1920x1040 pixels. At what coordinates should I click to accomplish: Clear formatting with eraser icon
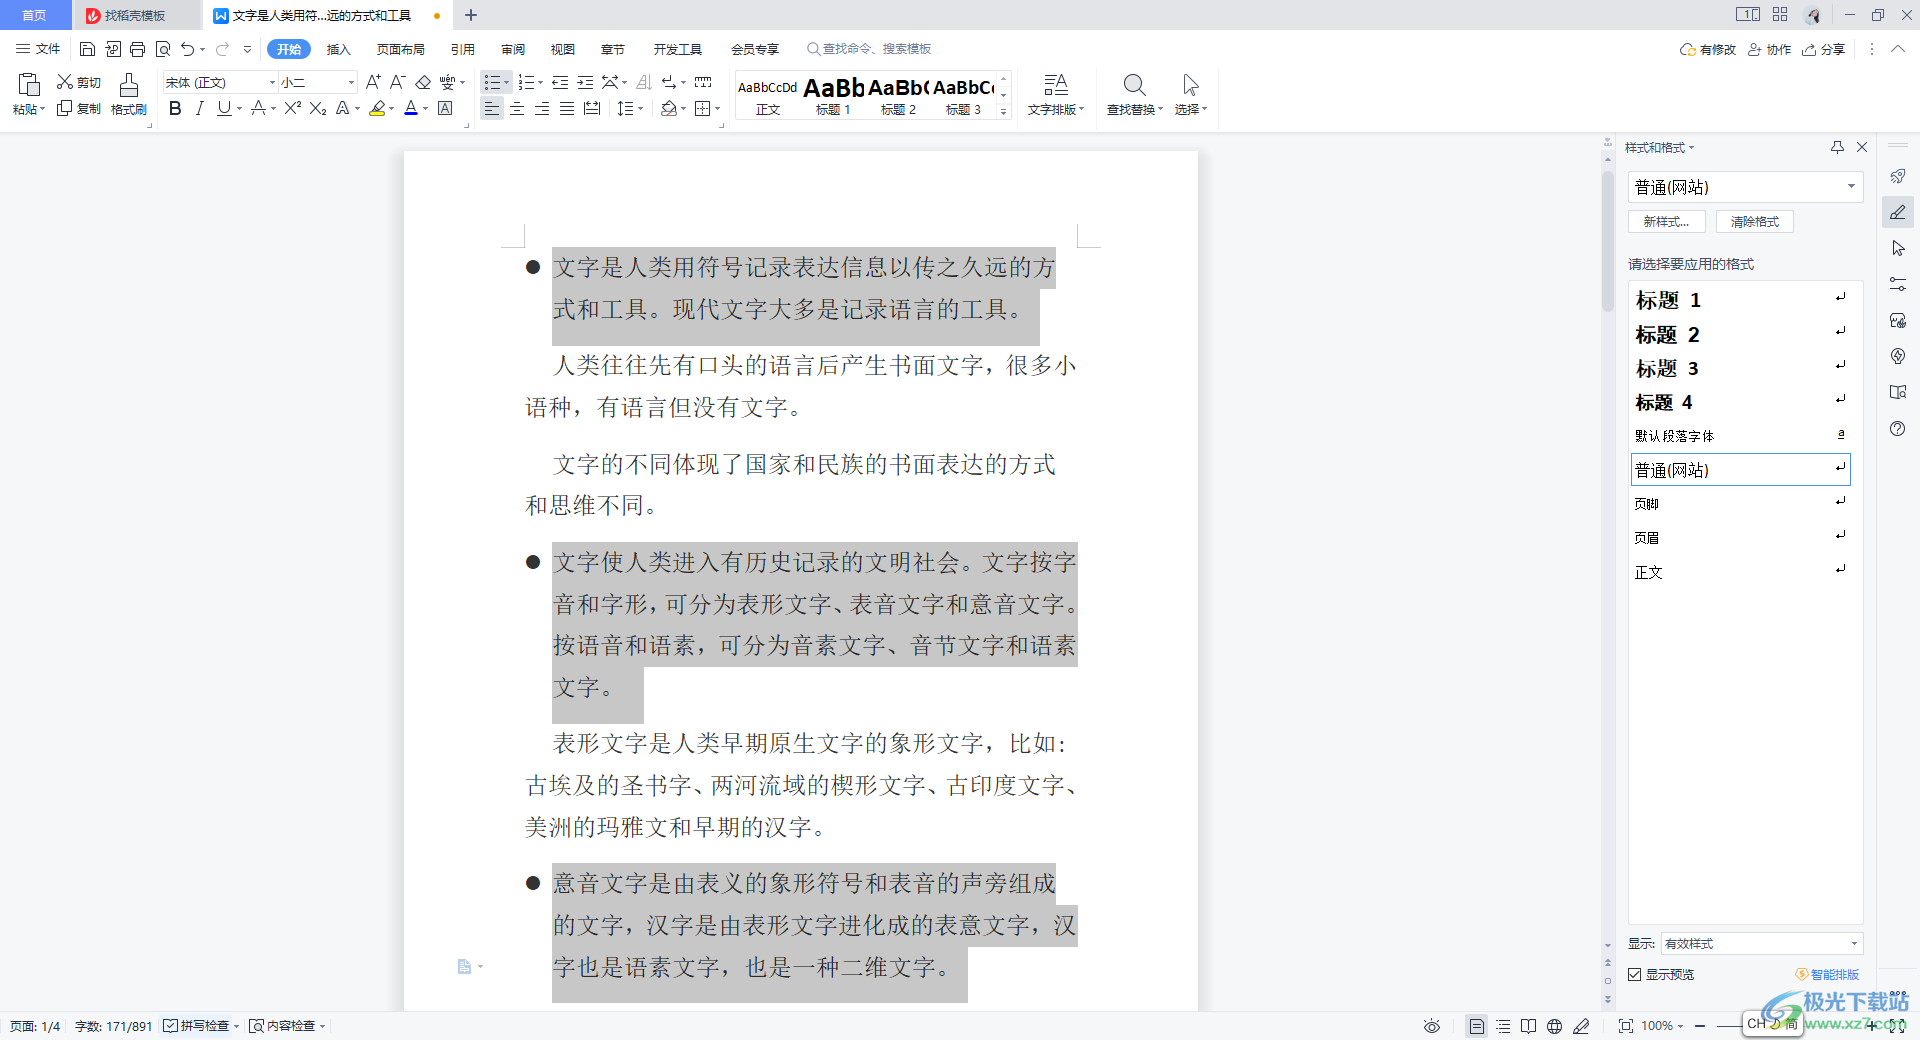coord(423,82)
